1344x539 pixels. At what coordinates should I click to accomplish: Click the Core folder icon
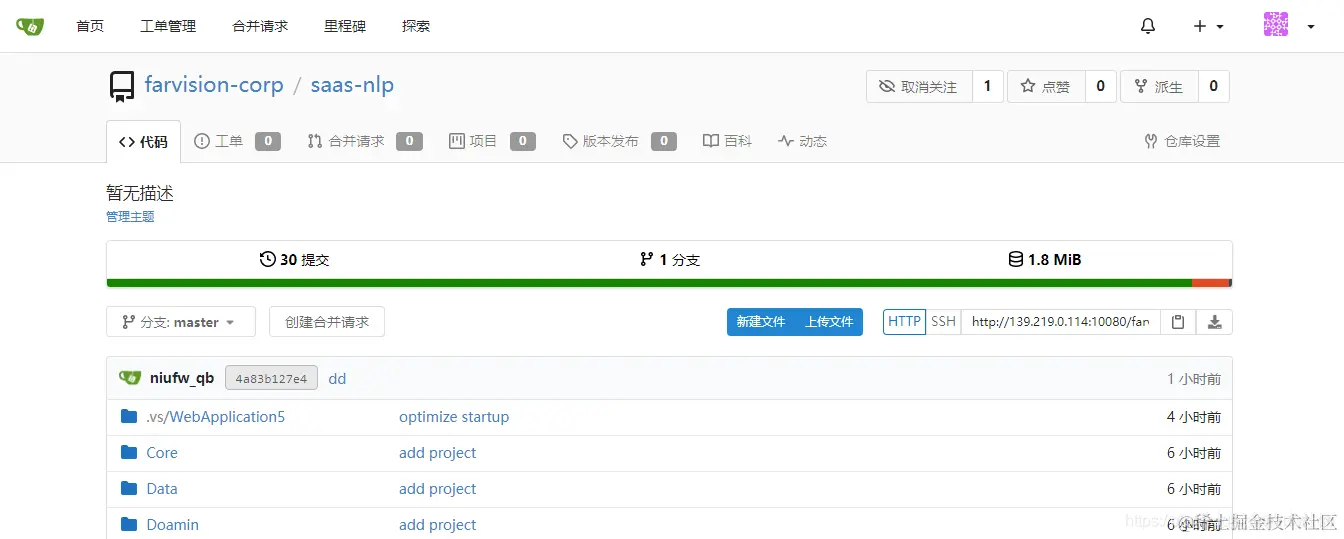(x=129, y=452)
